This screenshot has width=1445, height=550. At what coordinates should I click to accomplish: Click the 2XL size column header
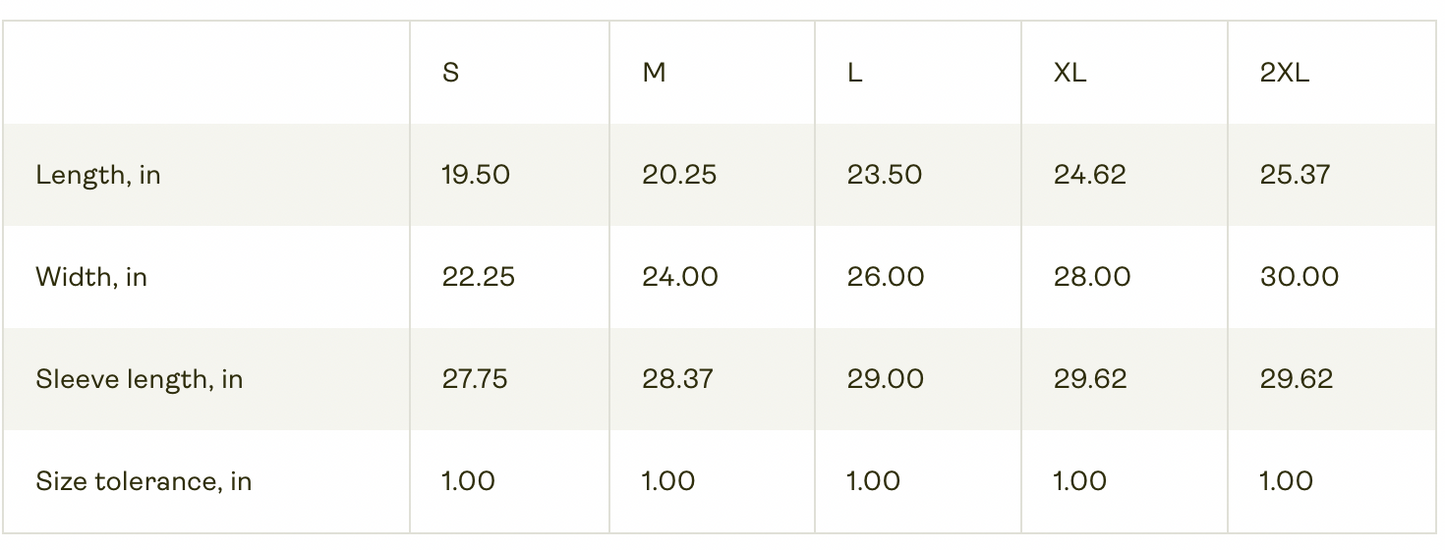pos(1284,73)
